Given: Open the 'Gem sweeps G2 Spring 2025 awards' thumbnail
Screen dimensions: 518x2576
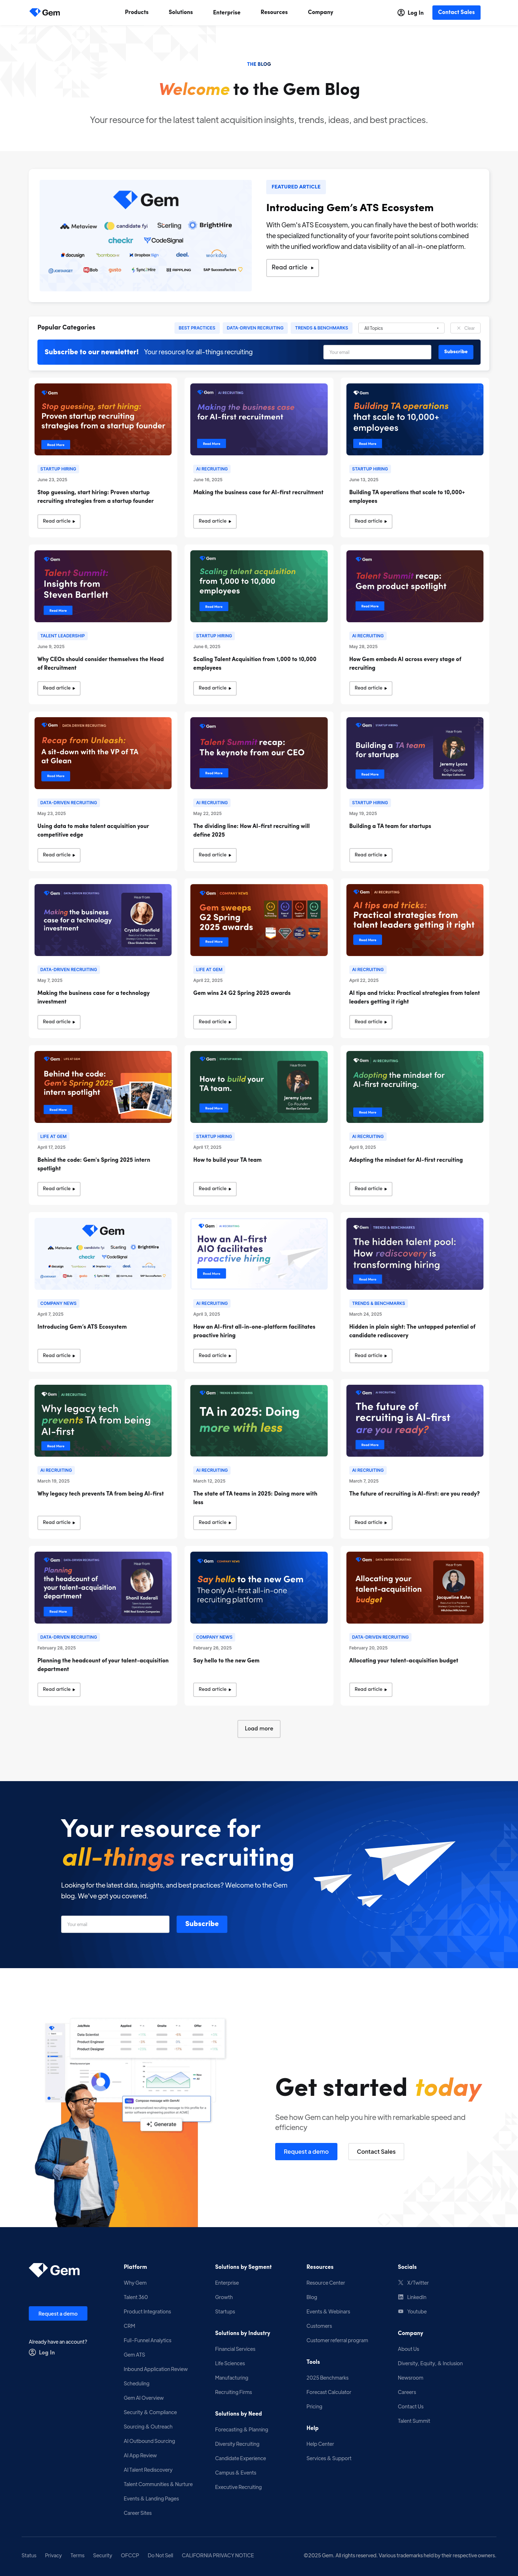Looking at the screenshot, I should [259, 920].
